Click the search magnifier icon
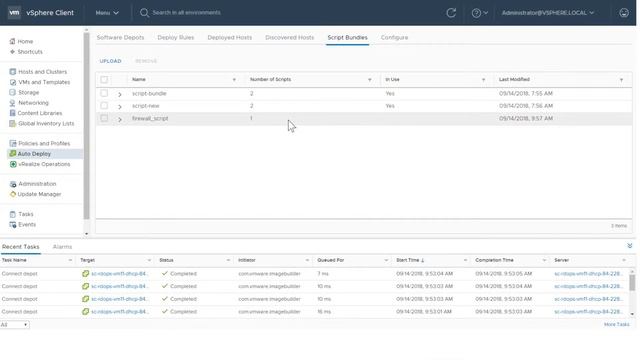The image size is (640, 360). tap(144, 13)
